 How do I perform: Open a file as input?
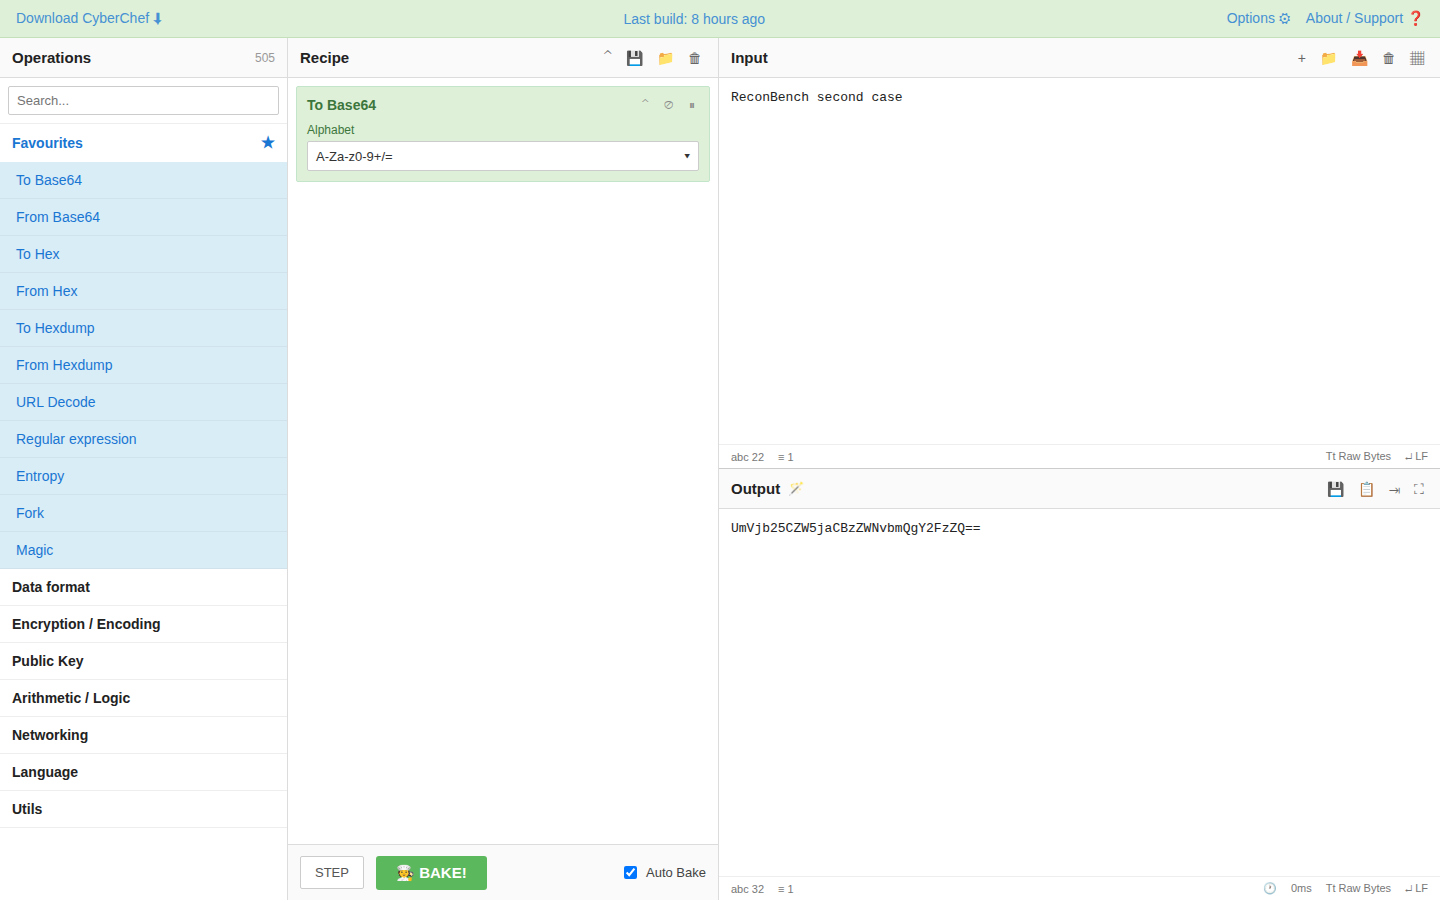coord(1359,58)
